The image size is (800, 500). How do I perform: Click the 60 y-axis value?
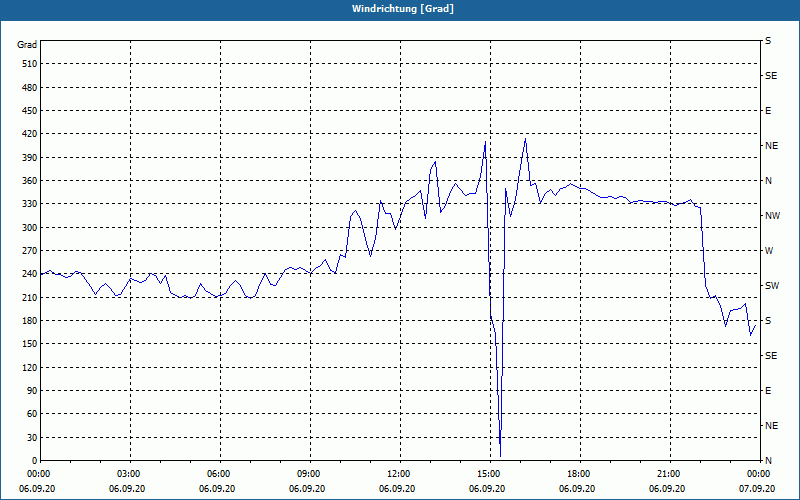point(32,414)
